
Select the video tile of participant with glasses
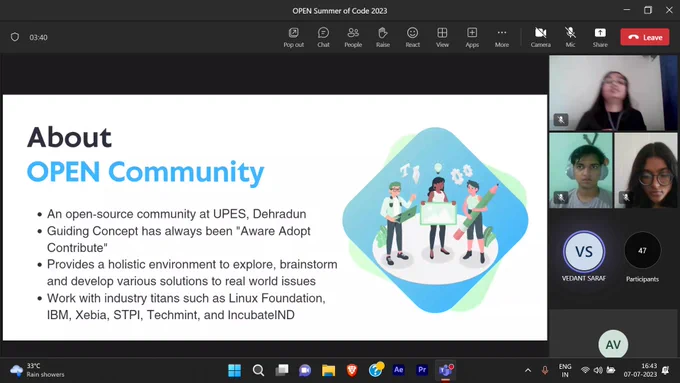coord(646,170)
